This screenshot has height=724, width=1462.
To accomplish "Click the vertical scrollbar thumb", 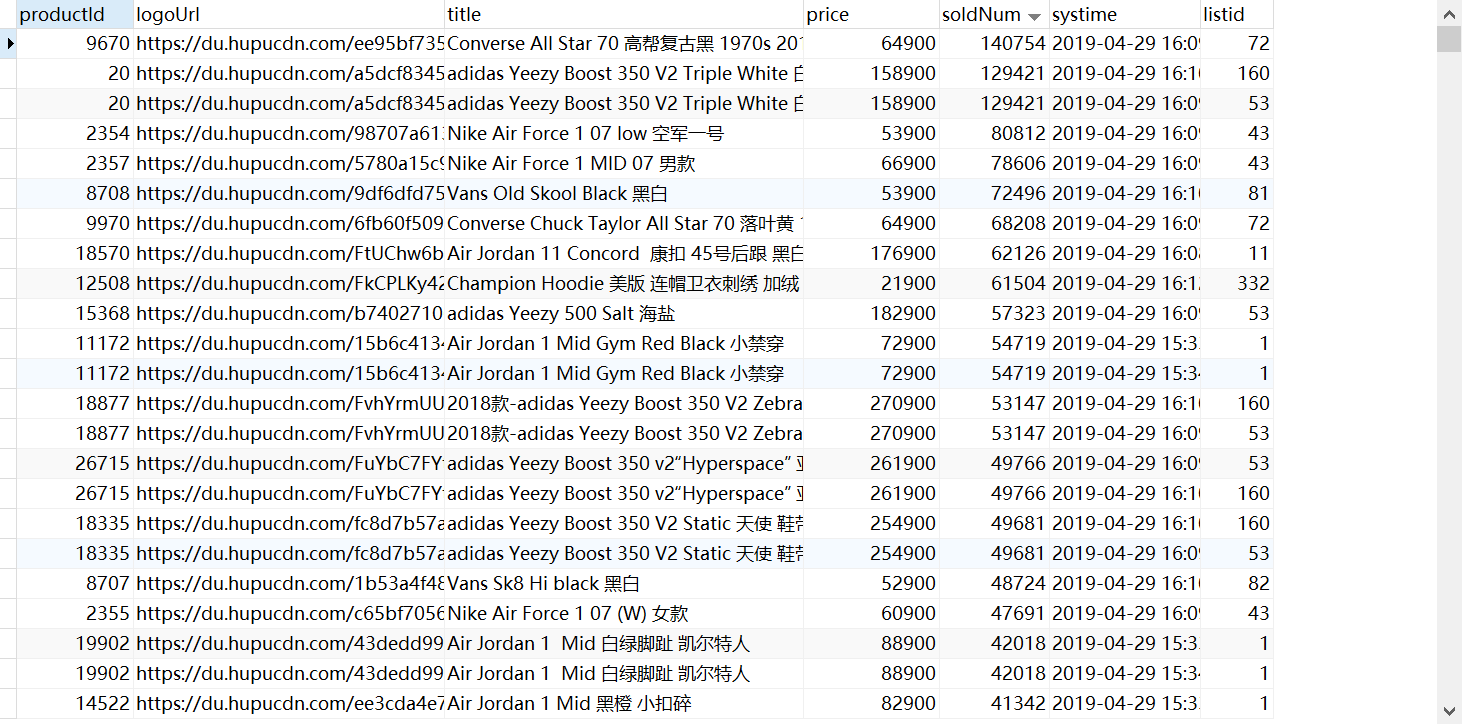I will 1449,38.
